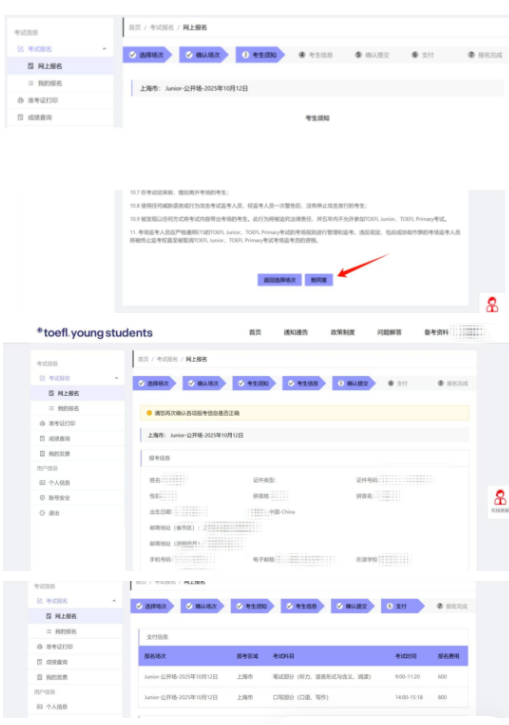Click the 退出 logout icon in sidebar
Screen dimensions: 509x725
(x=42, y=513)
